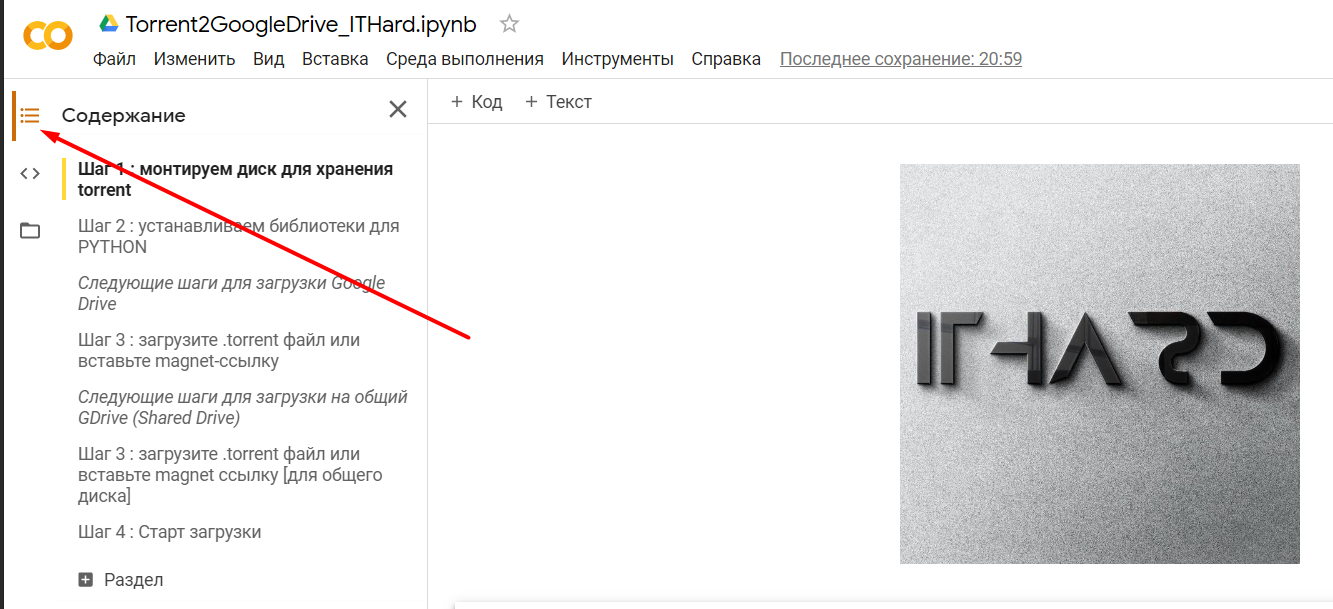Click the Google Drive icon beside the notebook title
This screenshot has width=1333, height=609.
108,24
